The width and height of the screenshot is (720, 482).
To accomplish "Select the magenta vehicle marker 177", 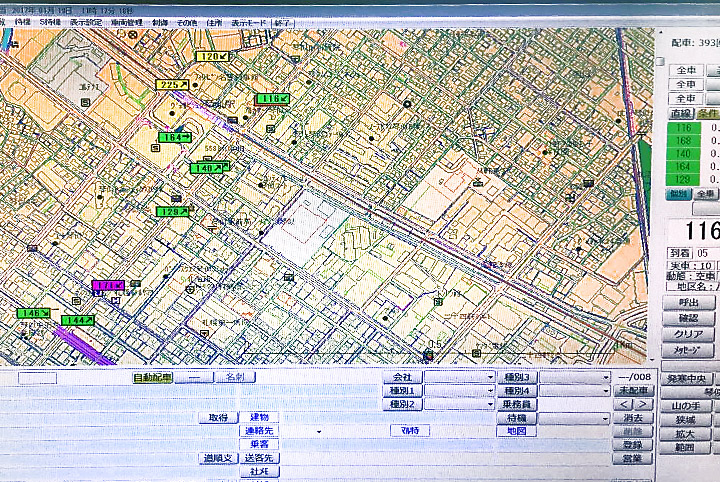I will pos(108,285).
